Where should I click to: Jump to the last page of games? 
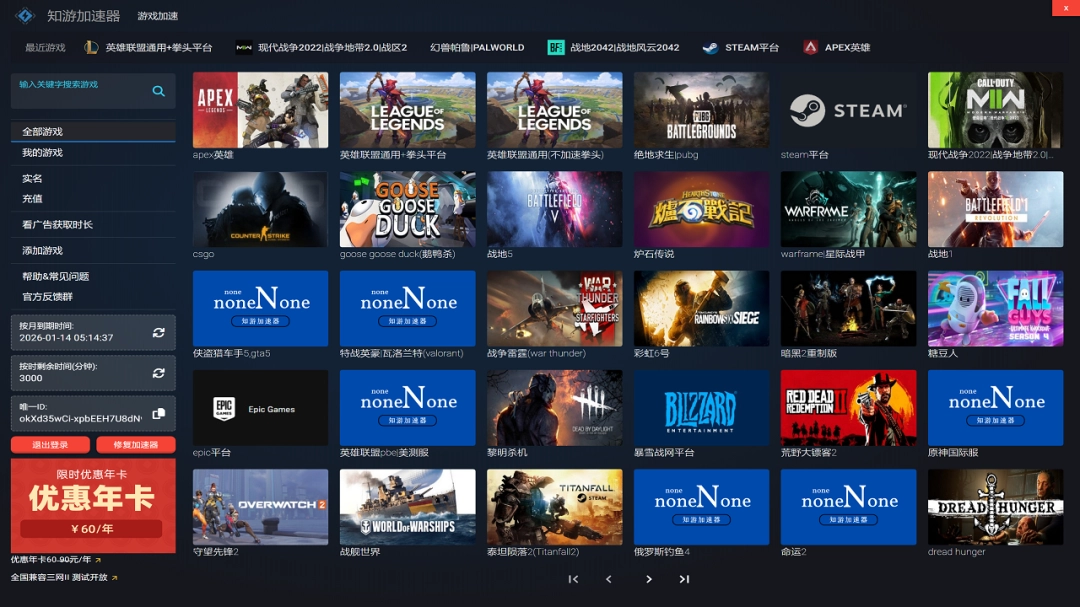684,579
